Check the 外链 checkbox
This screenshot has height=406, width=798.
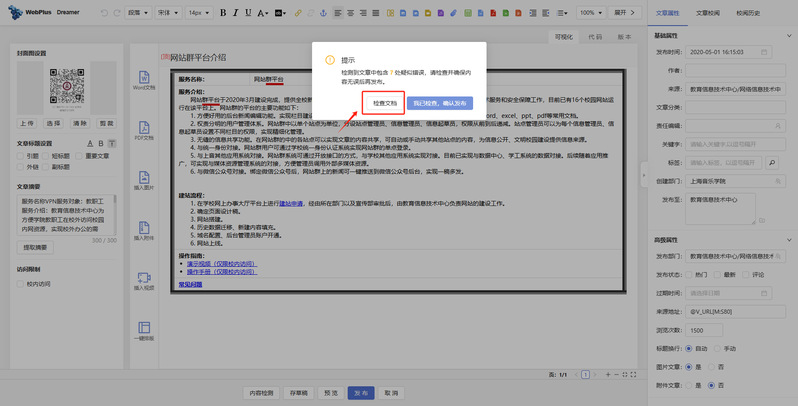(20, 167)
